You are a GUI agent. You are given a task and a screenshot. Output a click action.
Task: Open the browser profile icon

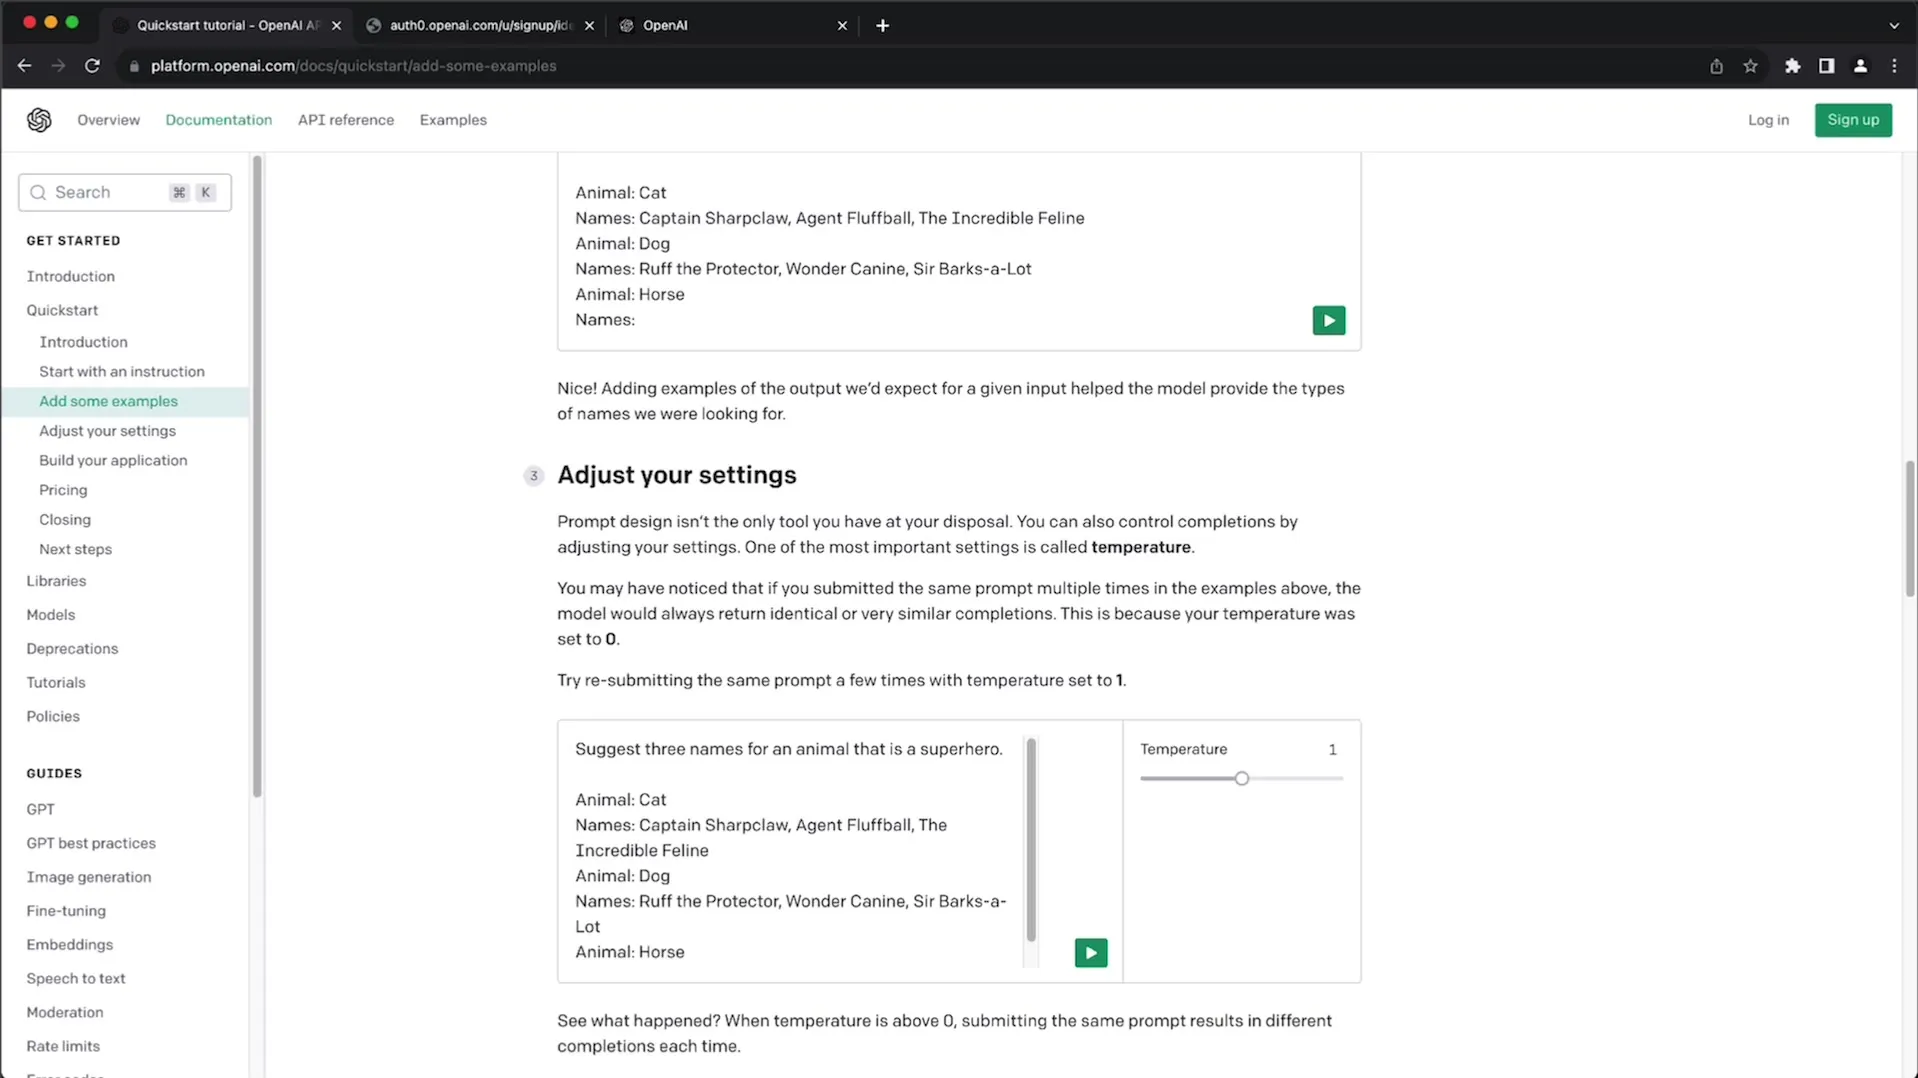(x=1860, y=66)
